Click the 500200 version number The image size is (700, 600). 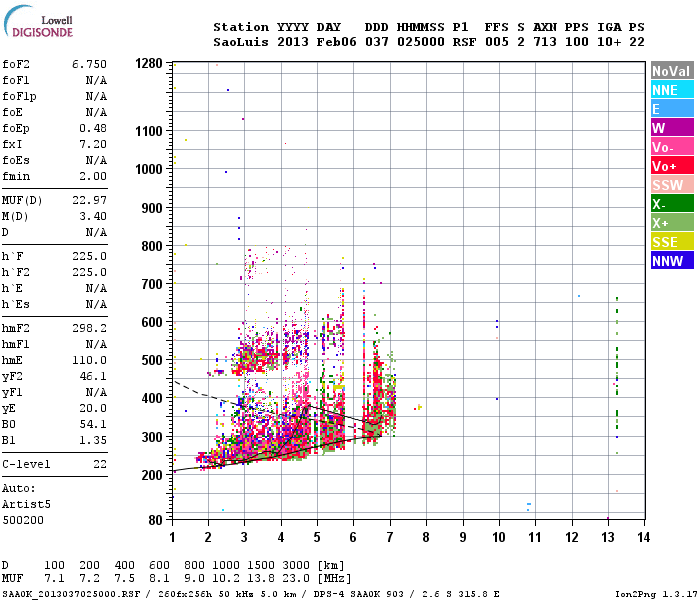(x=23, y=520)
